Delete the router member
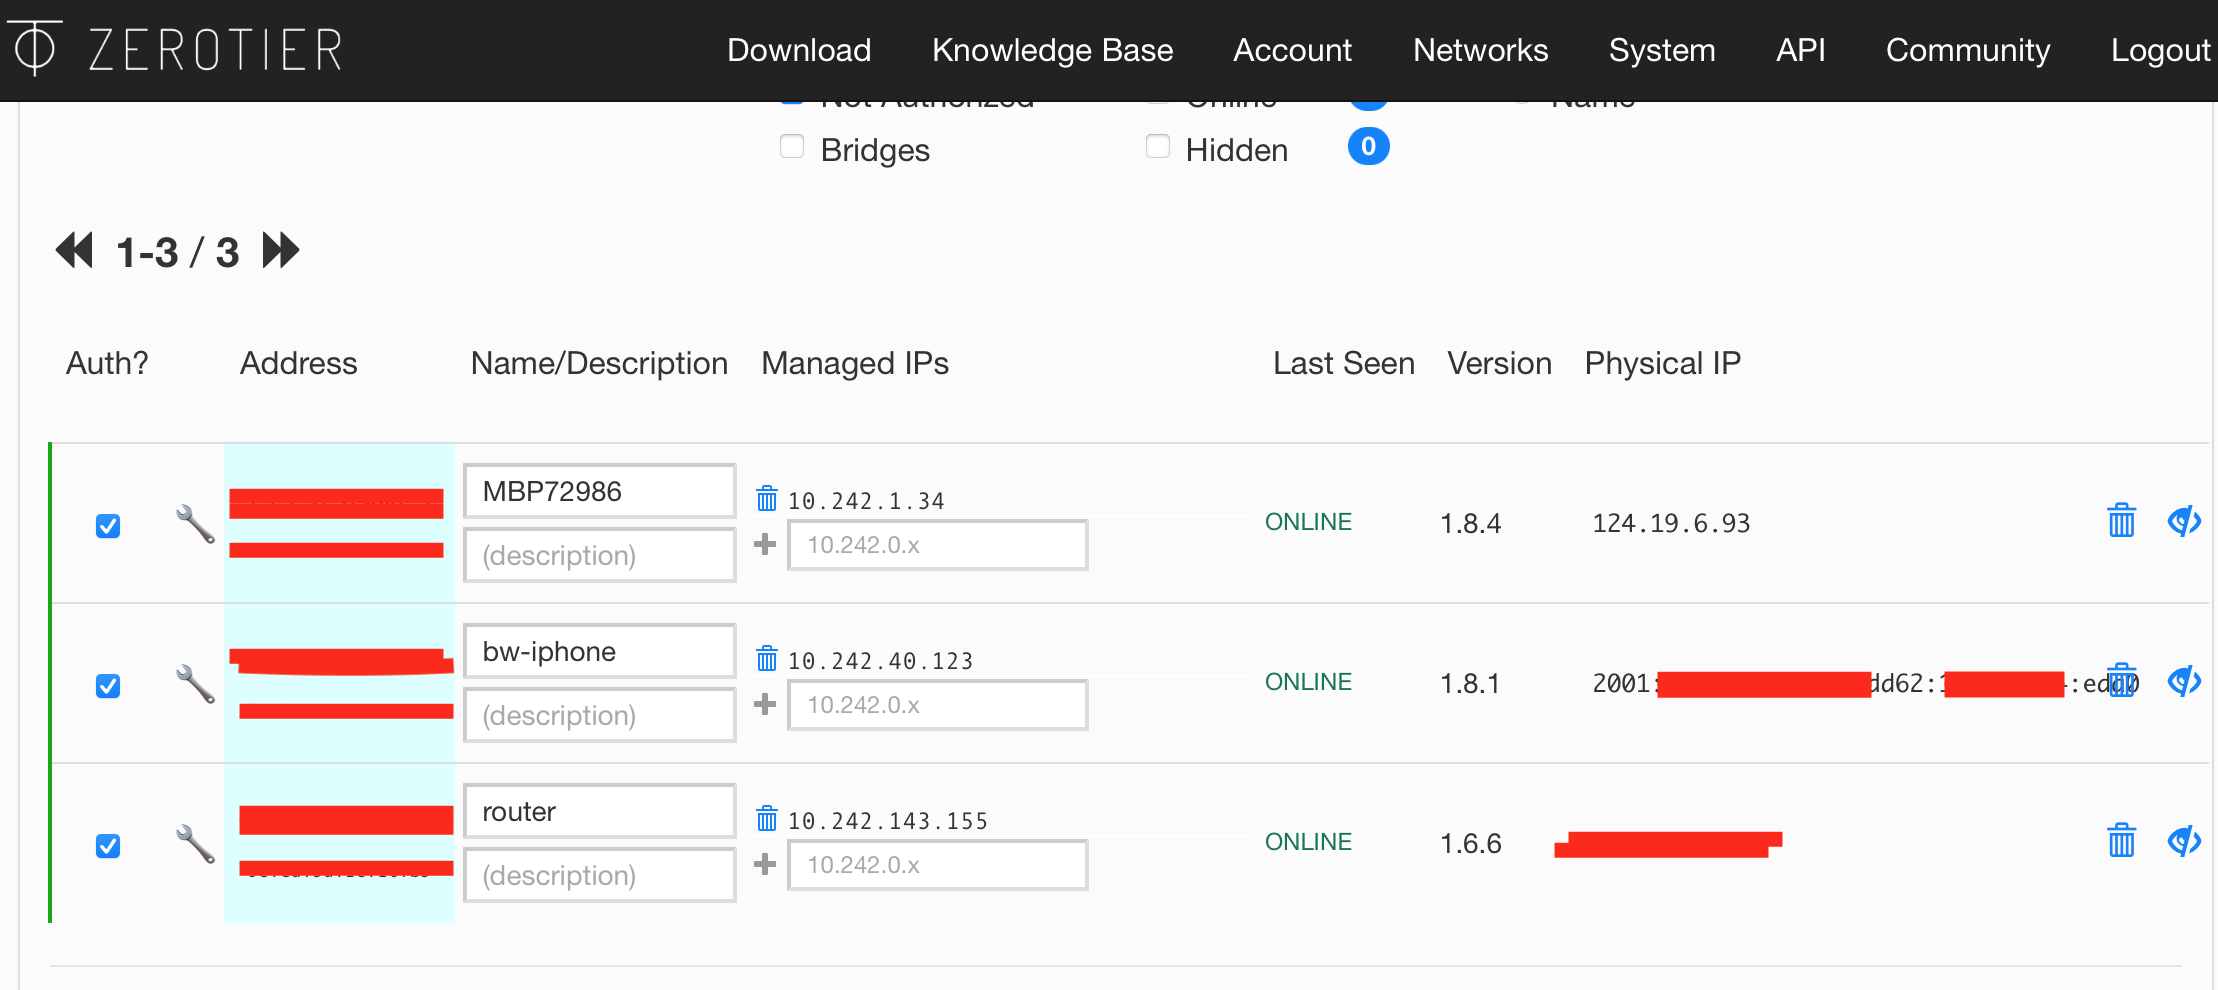This screenshot has width=2218, height=990. (2121, 841)
